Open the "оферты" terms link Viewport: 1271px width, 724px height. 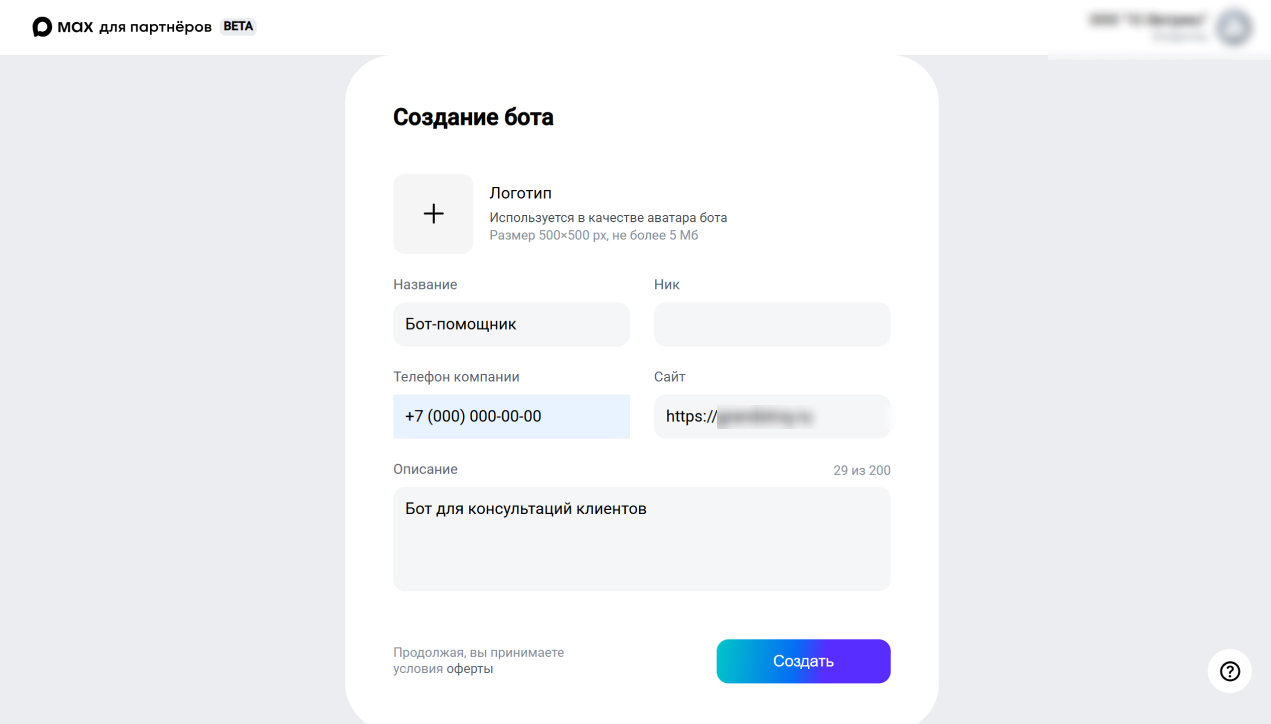(470, 669)
